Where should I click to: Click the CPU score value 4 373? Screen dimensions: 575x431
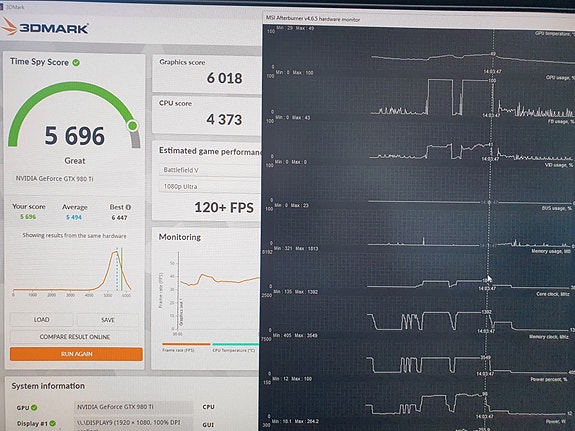224,120
